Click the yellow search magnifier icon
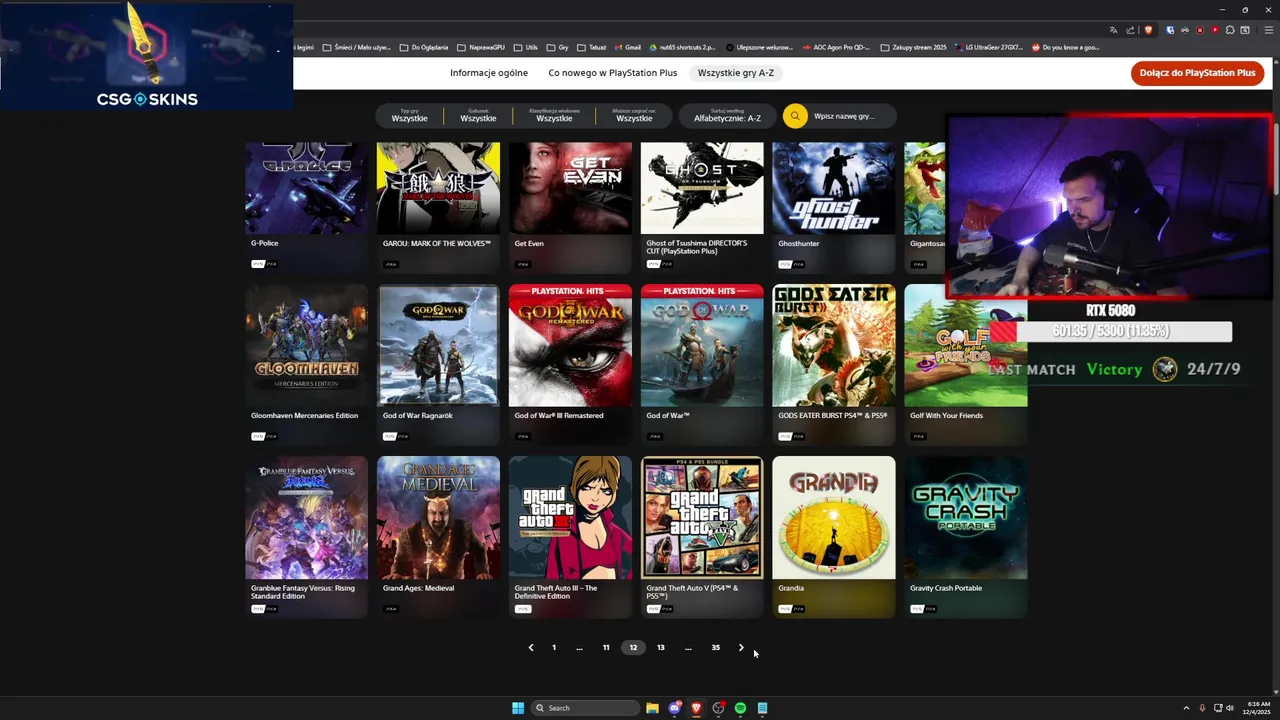Image resolution: width=1280 pixels, height=720 pixels. coord(794,116)
